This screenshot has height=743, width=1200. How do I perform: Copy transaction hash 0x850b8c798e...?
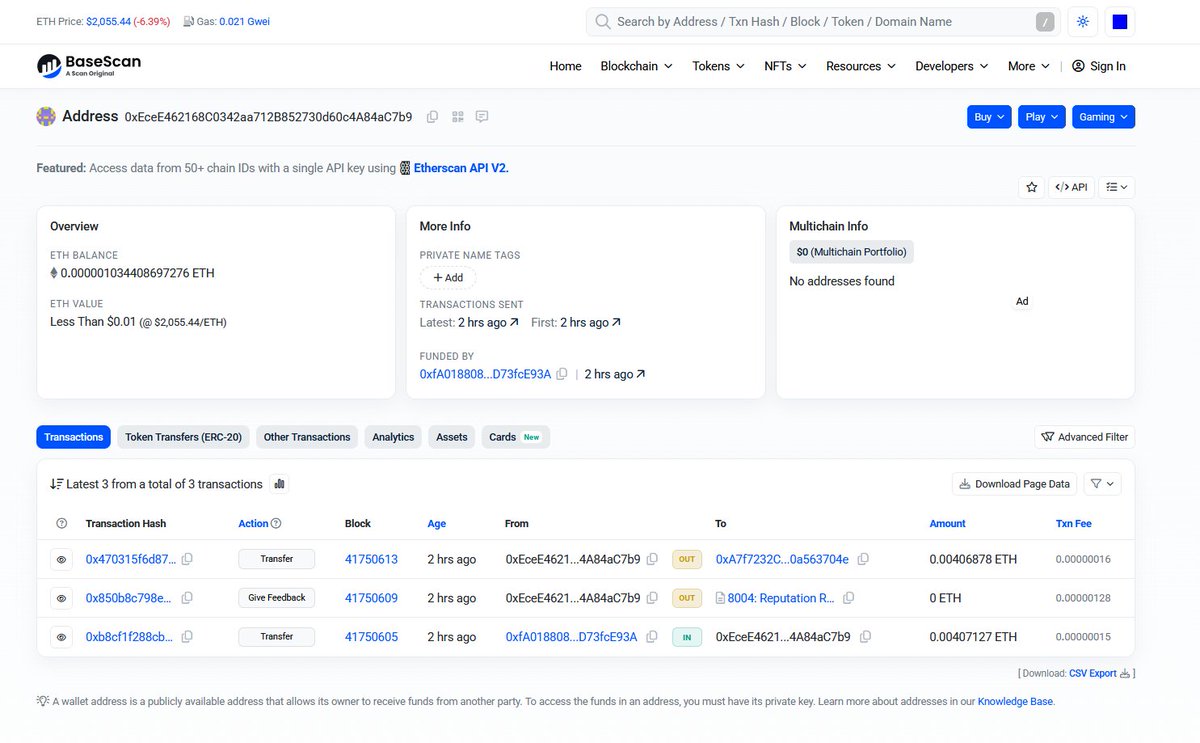[x=187, y=598]
